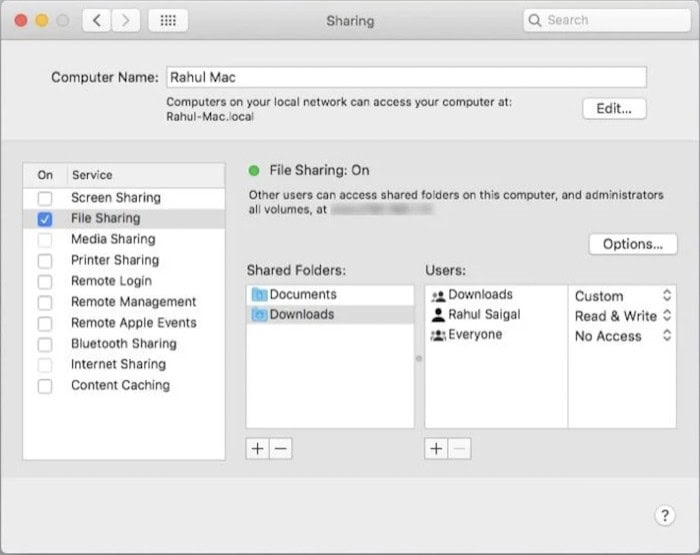Turn on the Remote Login checkbox

pyautogui.click(x=45, y=281)
